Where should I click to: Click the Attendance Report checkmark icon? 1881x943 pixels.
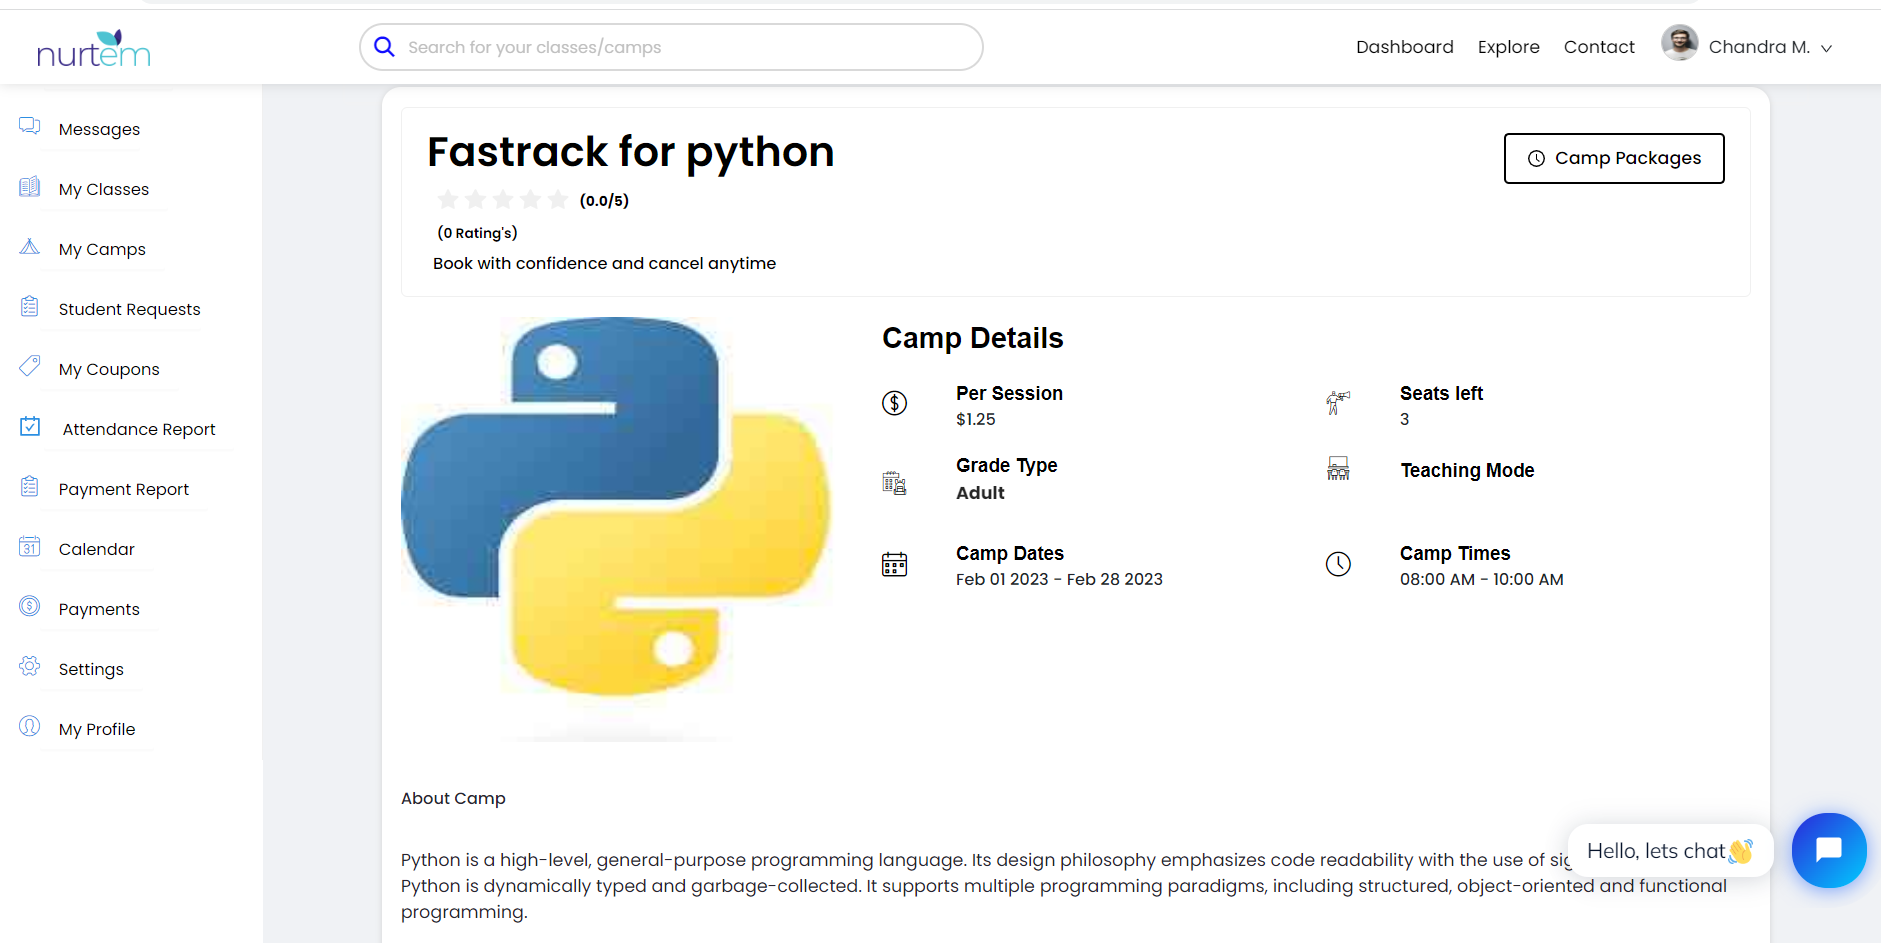(x=30, y=427)
